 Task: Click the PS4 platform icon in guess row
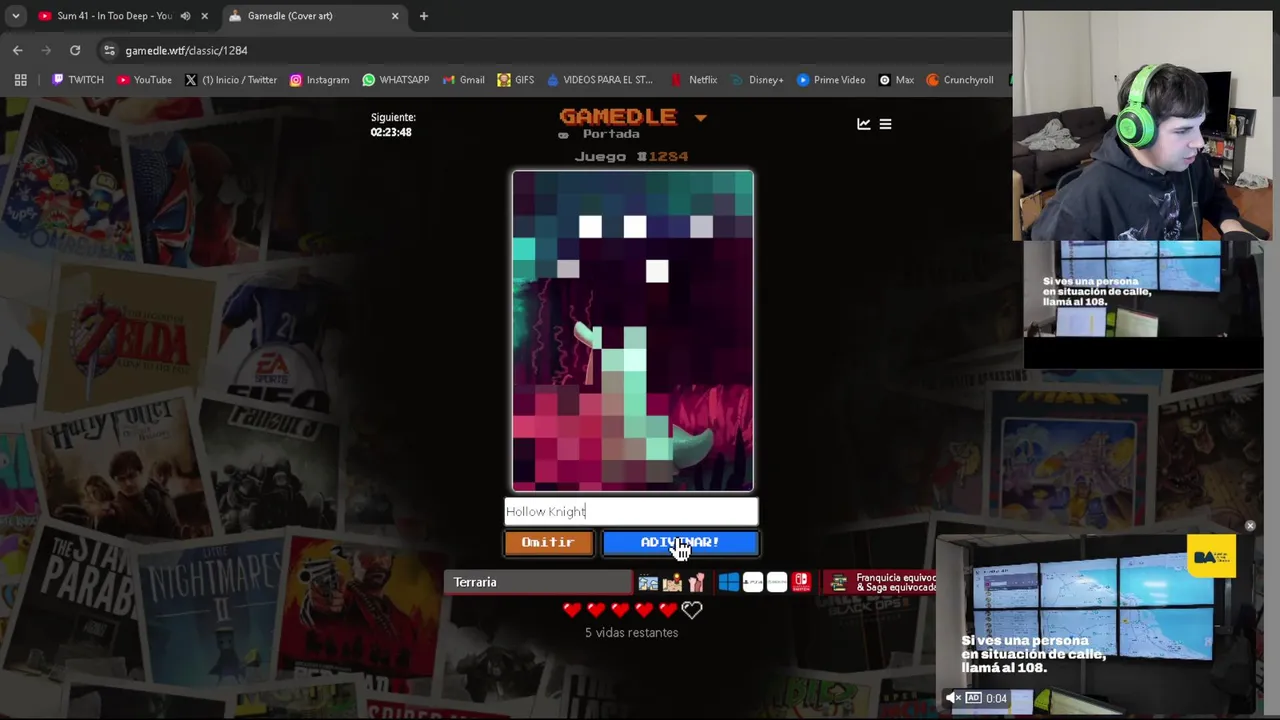[753, 582]
